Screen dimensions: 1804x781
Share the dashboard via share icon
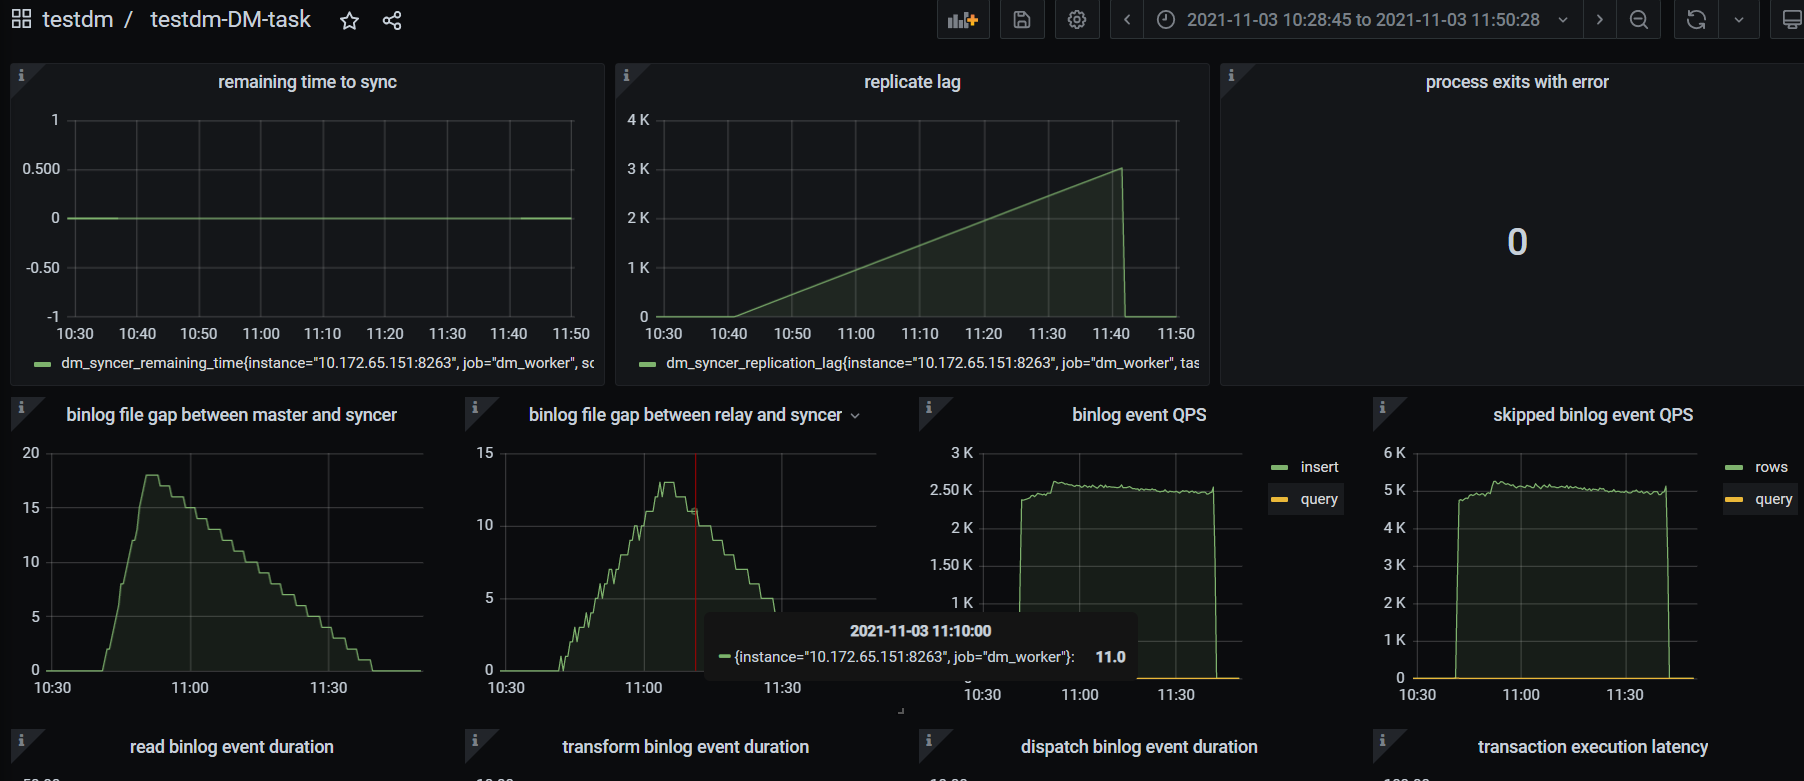pyautogui.click(x=392, y=21)
